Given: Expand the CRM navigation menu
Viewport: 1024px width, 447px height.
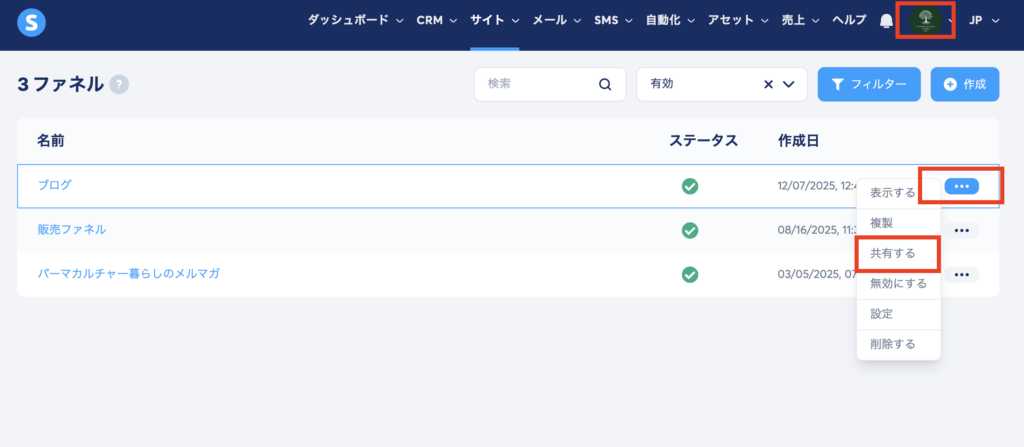Looking at the screenshot, I should point(437,21).
